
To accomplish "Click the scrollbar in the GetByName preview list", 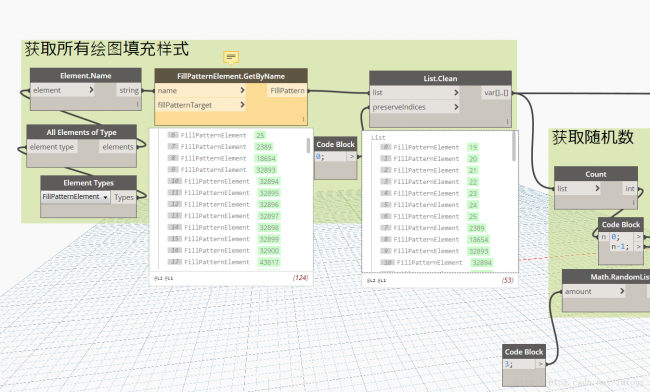I will [x=308, y=145].
